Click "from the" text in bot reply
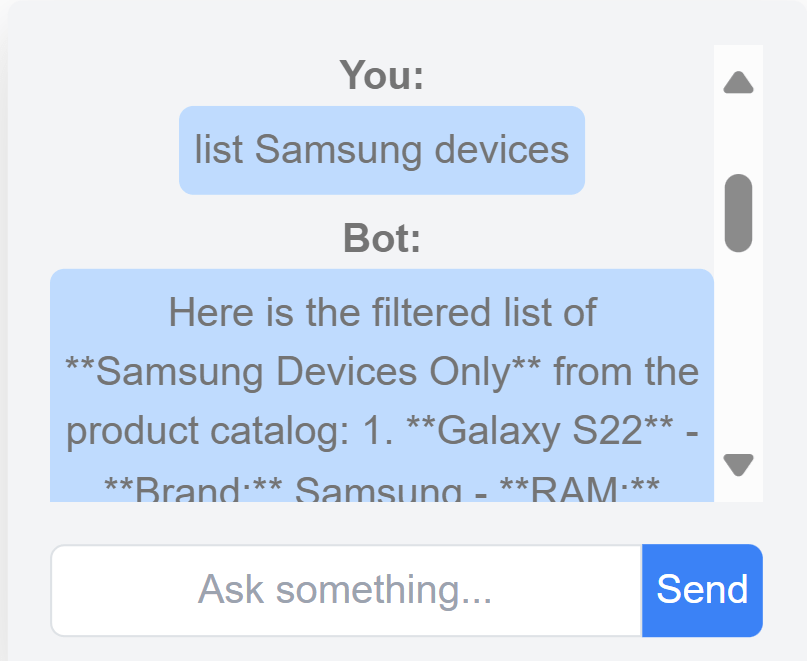 [x=626, y=372]
